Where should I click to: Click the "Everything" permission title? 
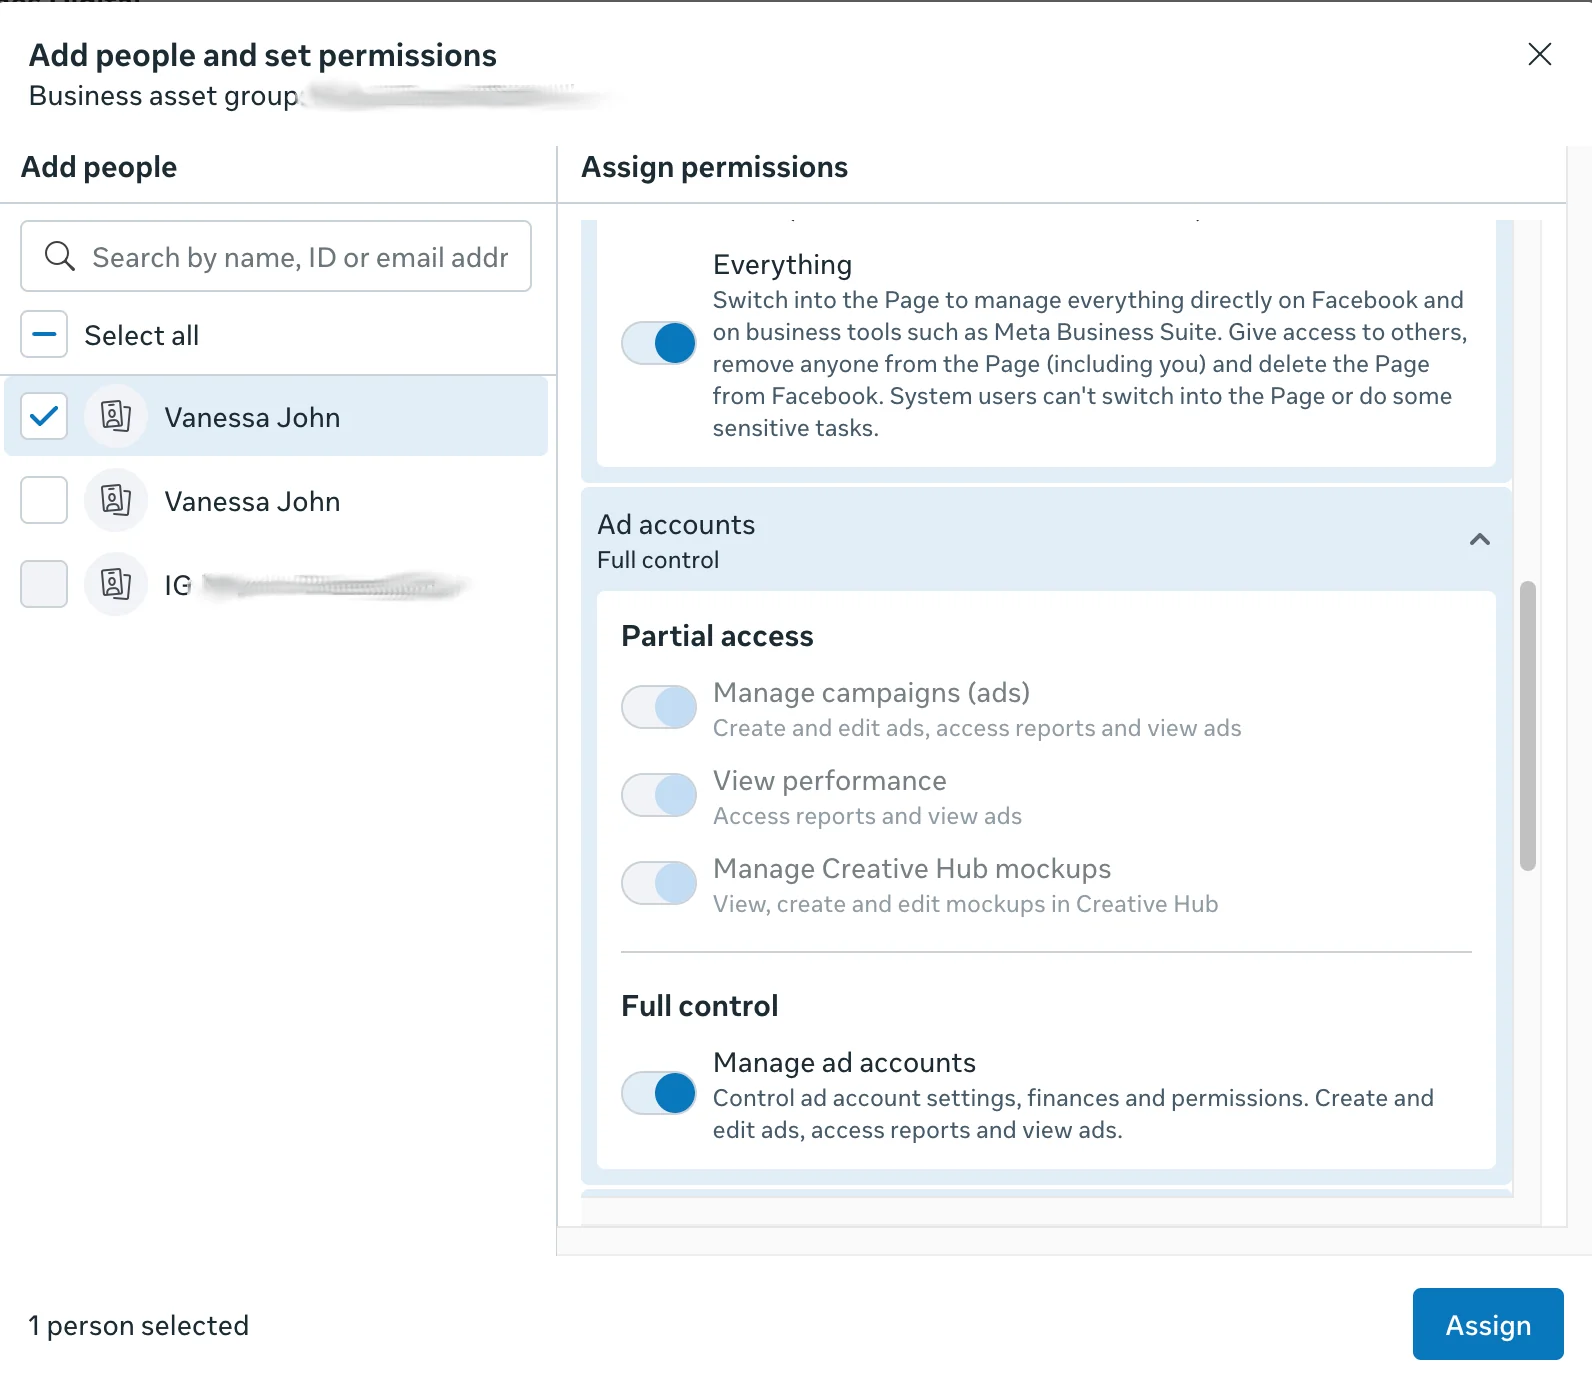click(x=782, y=264)
